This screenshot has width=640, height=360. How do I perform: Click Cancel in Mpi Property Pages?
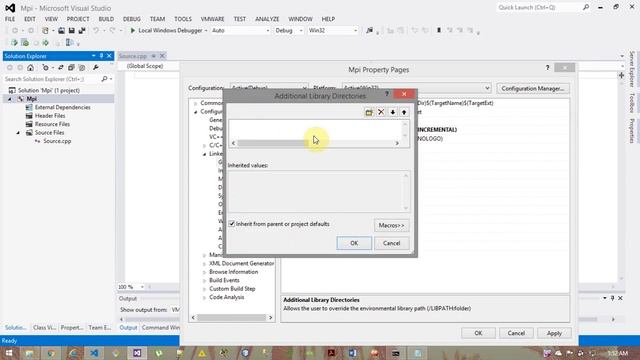point(516,333)
